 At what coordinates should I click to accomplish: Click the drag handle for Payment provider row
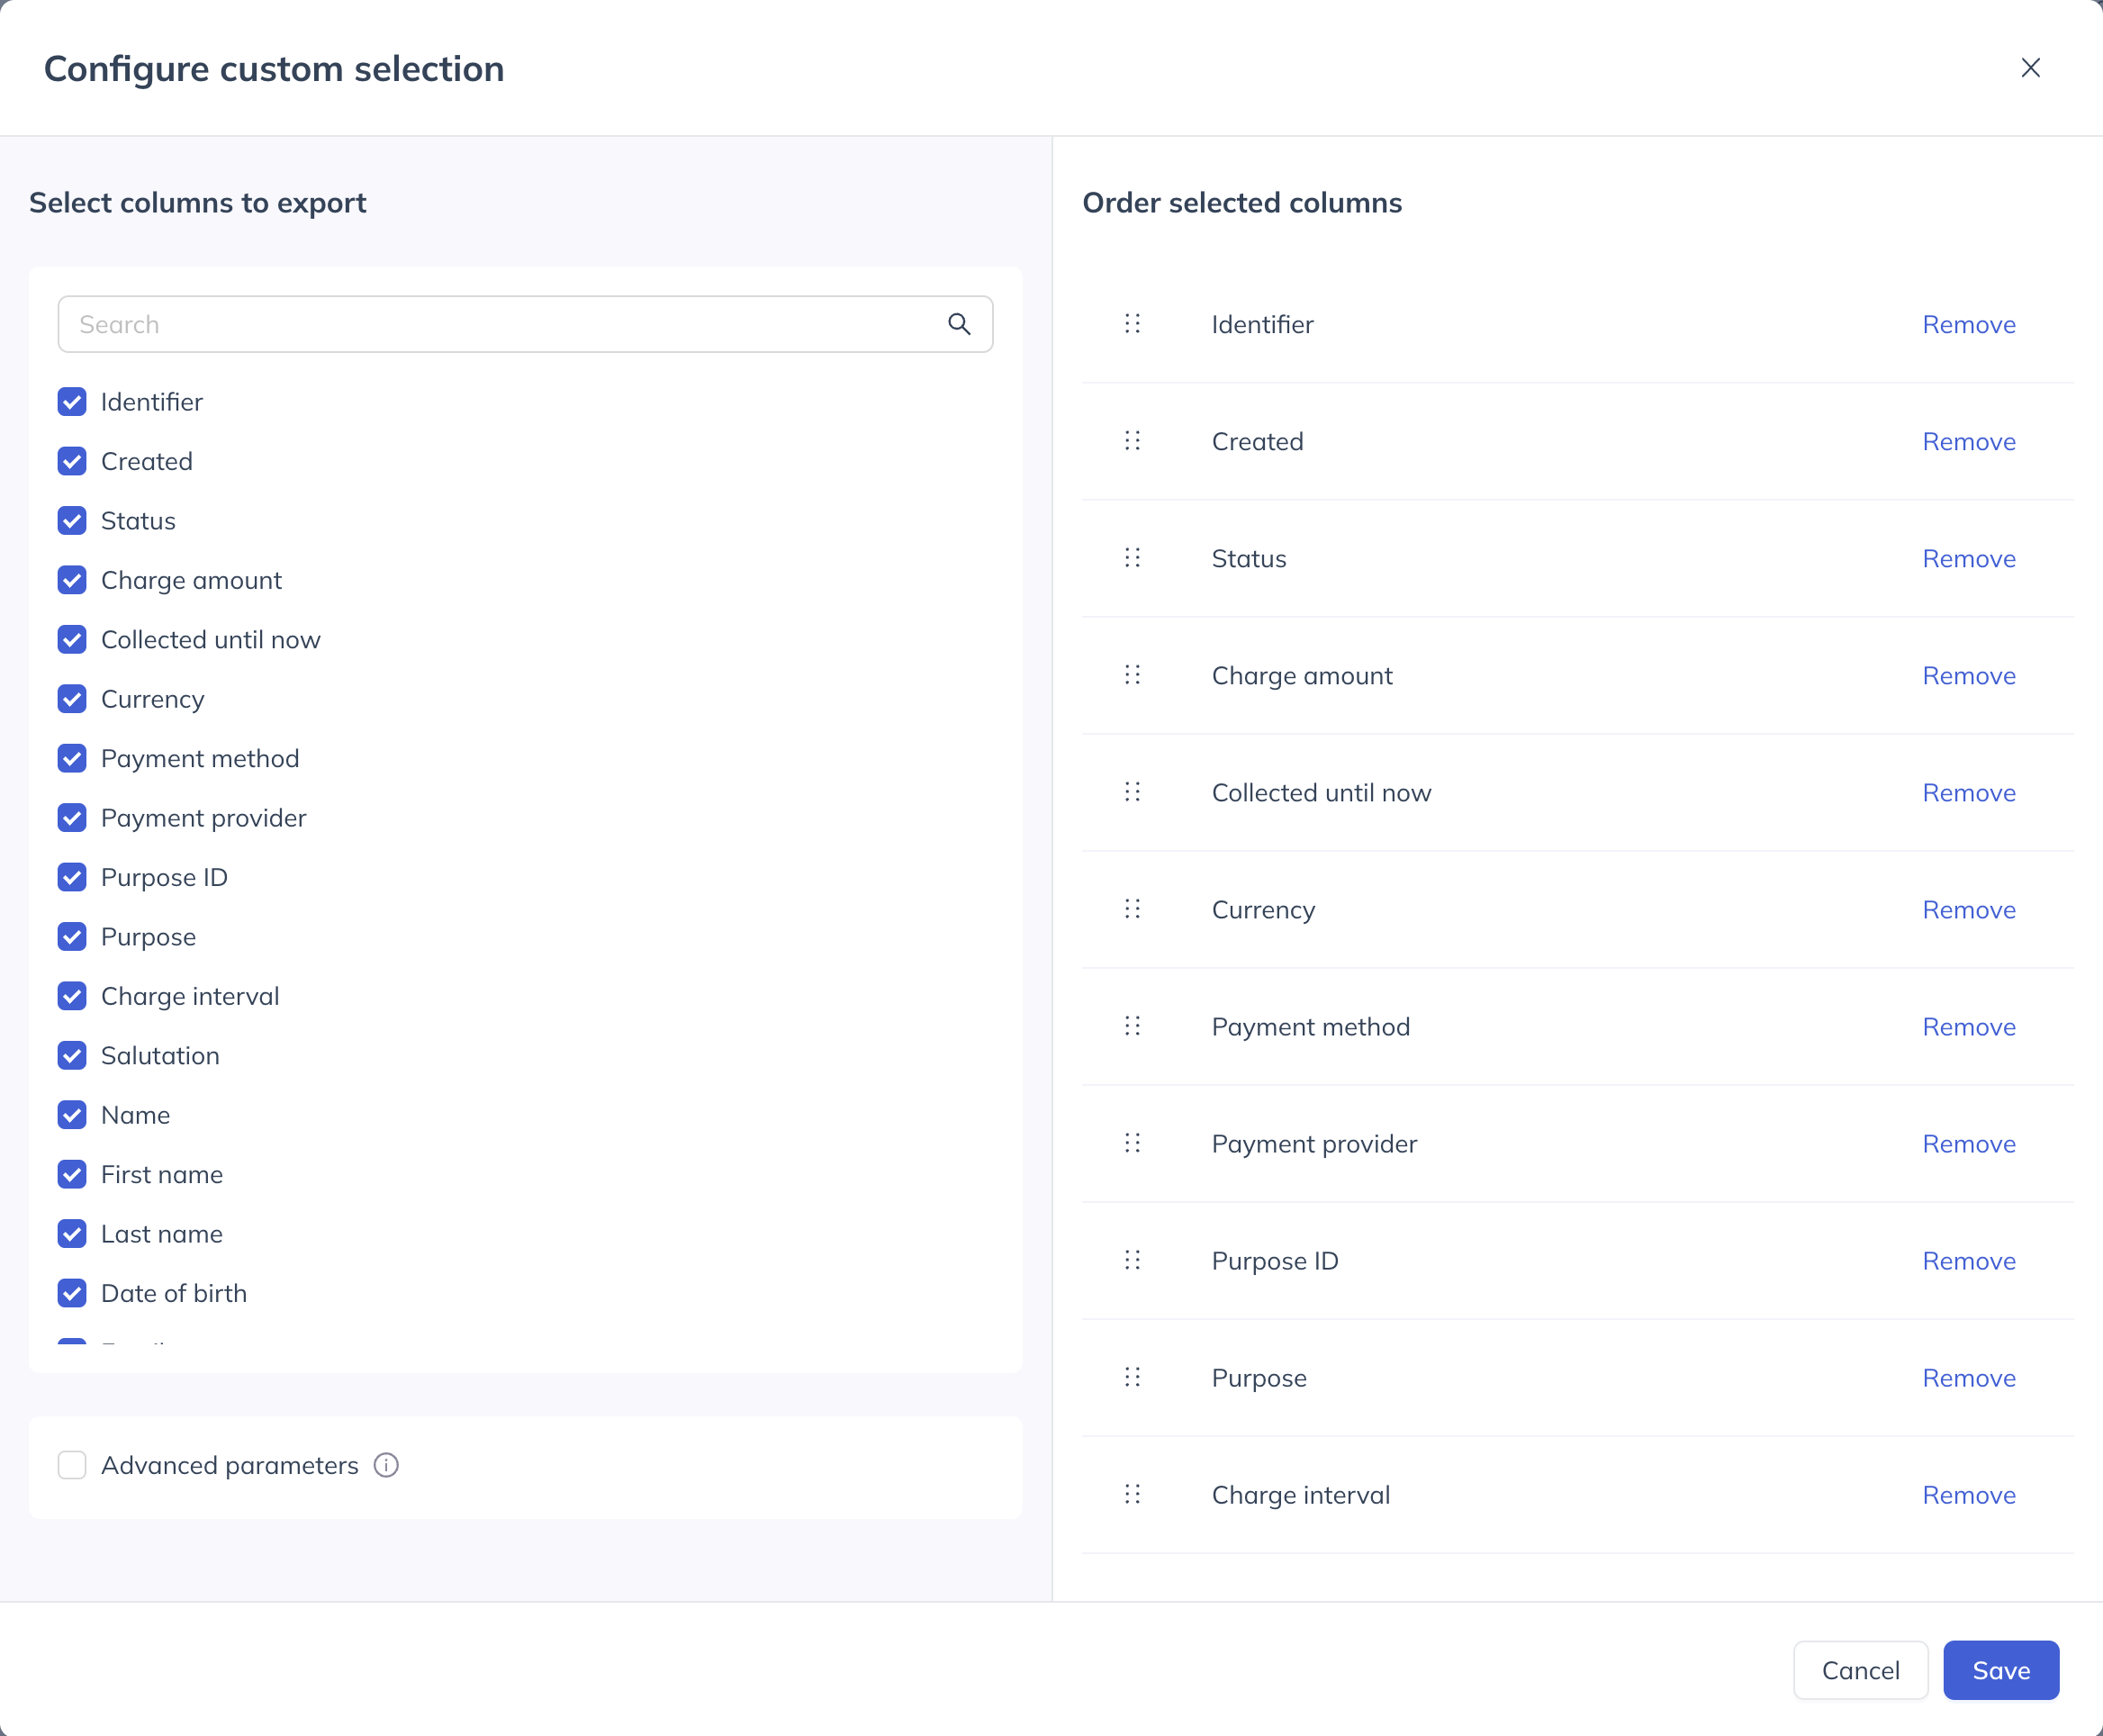[x=1132, y=1143]
